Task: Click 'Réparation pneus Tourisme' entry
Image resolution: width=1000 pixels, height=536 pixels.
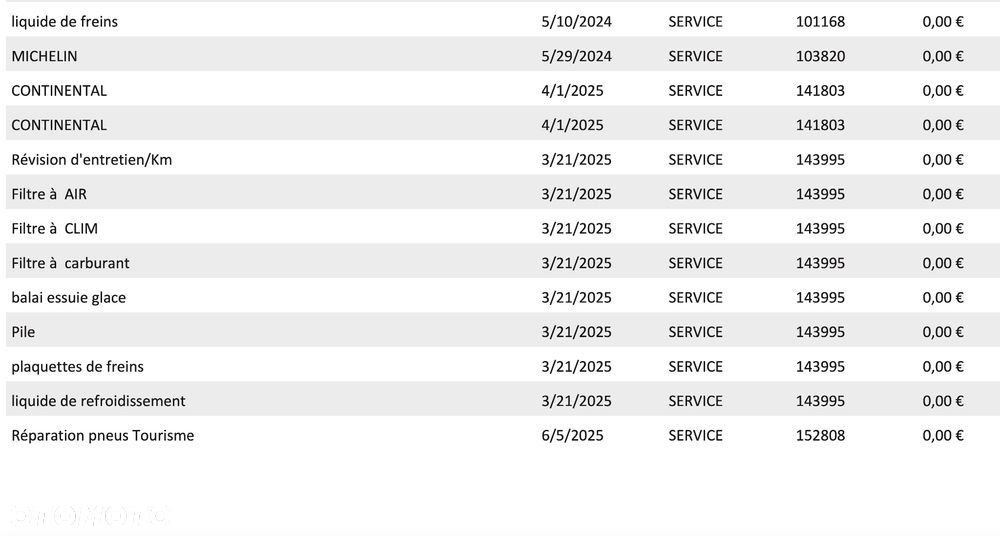Action: [102, 435]
